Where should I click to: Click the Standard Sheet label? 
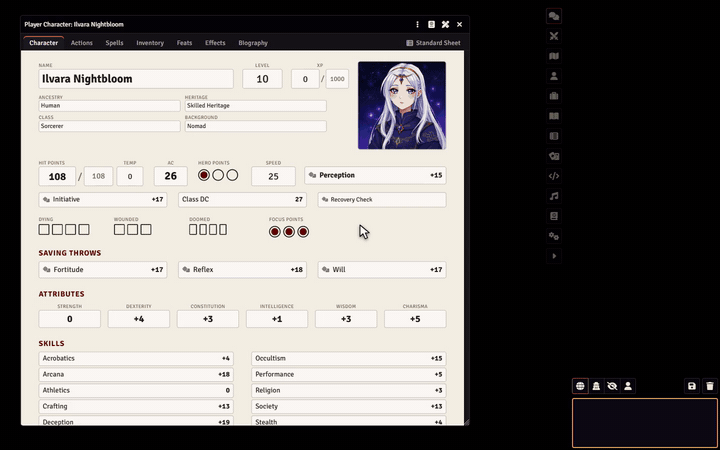(x=438, y=43)
